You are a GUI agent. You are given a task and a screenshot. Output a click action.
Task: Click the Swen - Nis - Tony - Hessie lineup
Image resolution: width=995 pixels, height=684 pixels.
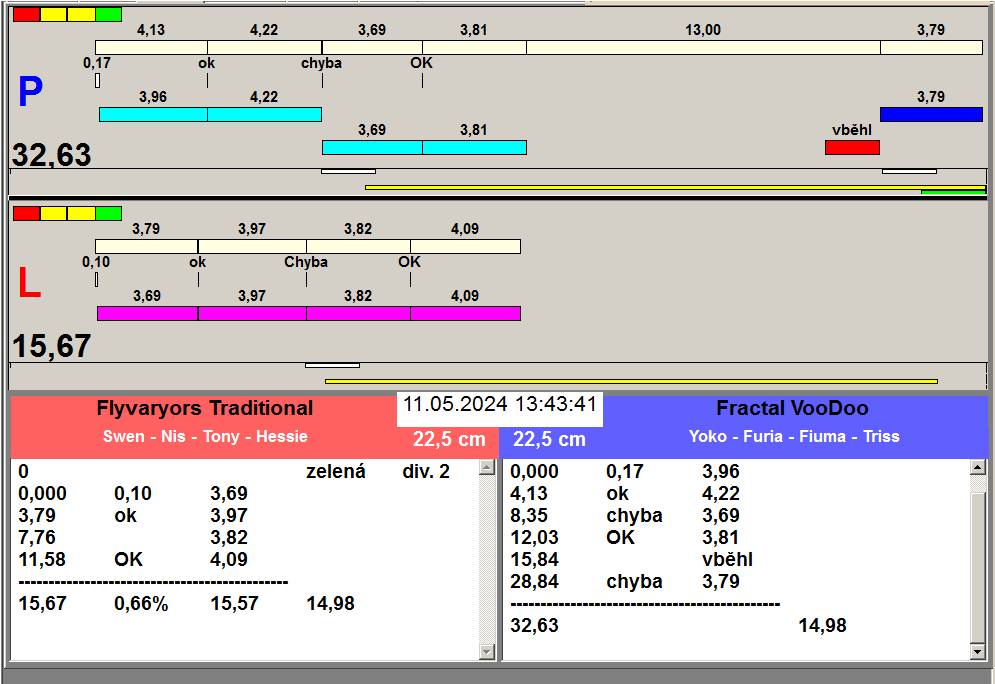205,437
